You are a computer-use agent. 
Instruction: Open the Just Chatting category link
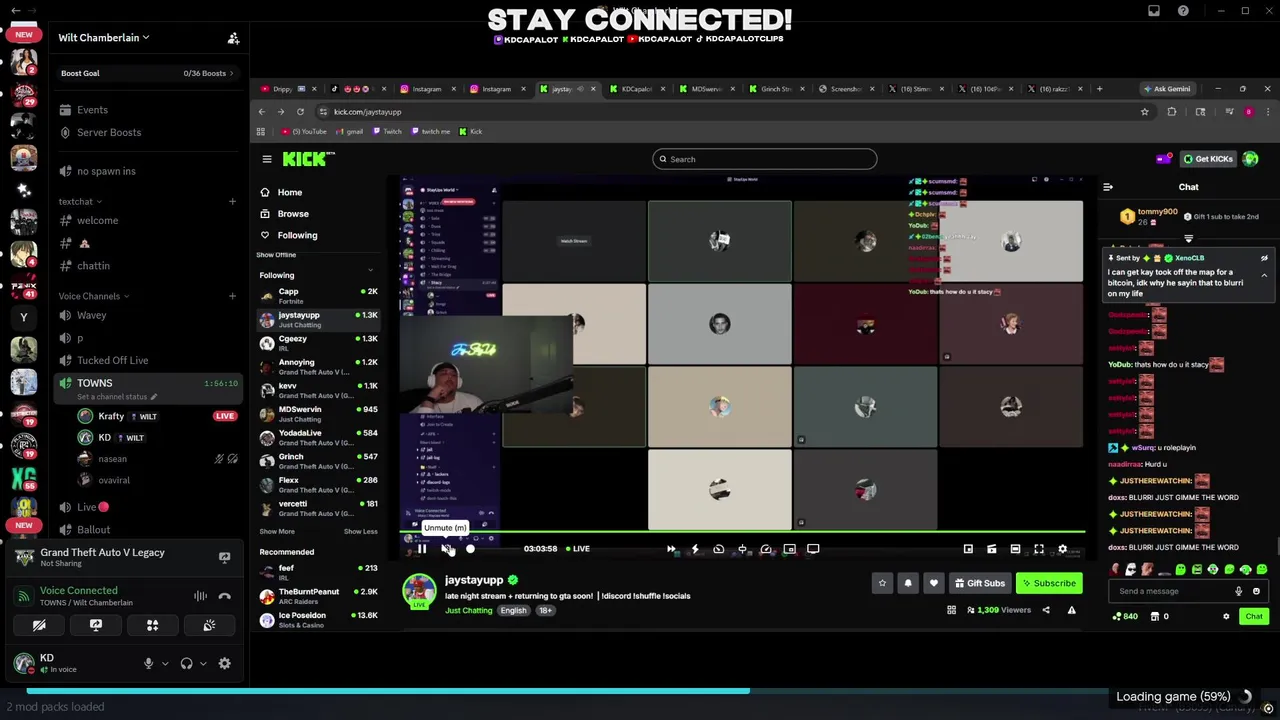468,610
